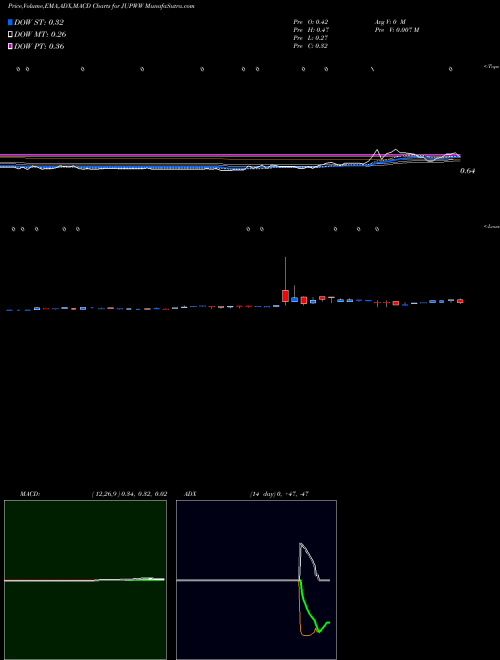Click the chart title for JUPWW
The image size is (500, 660).
pos(101,6)
